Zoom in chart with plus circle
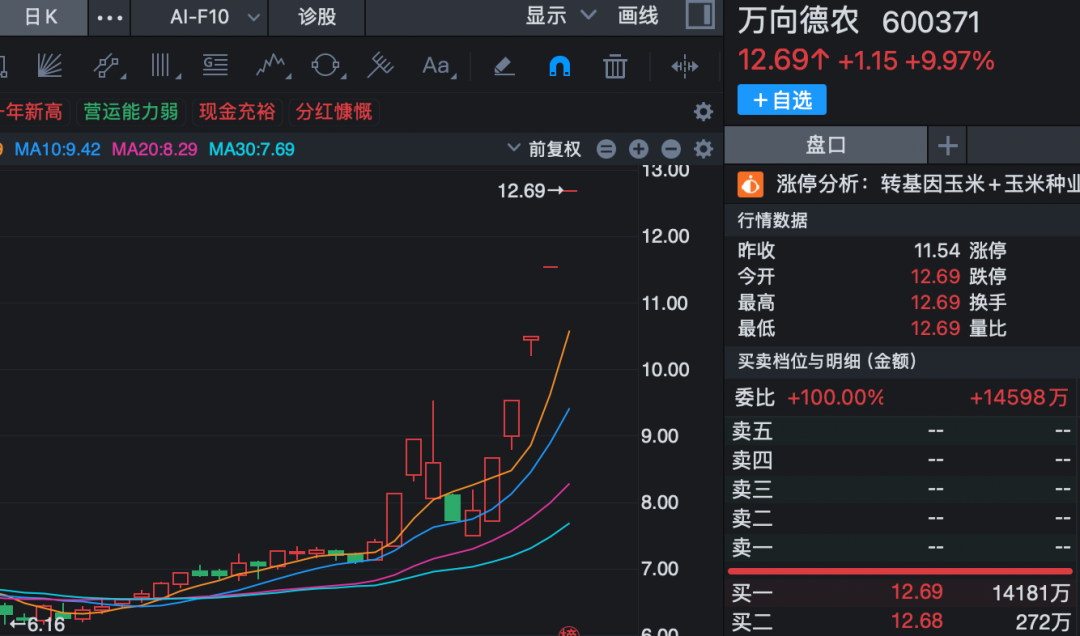The image size is (1080, 636). click(x=638, y=149)
